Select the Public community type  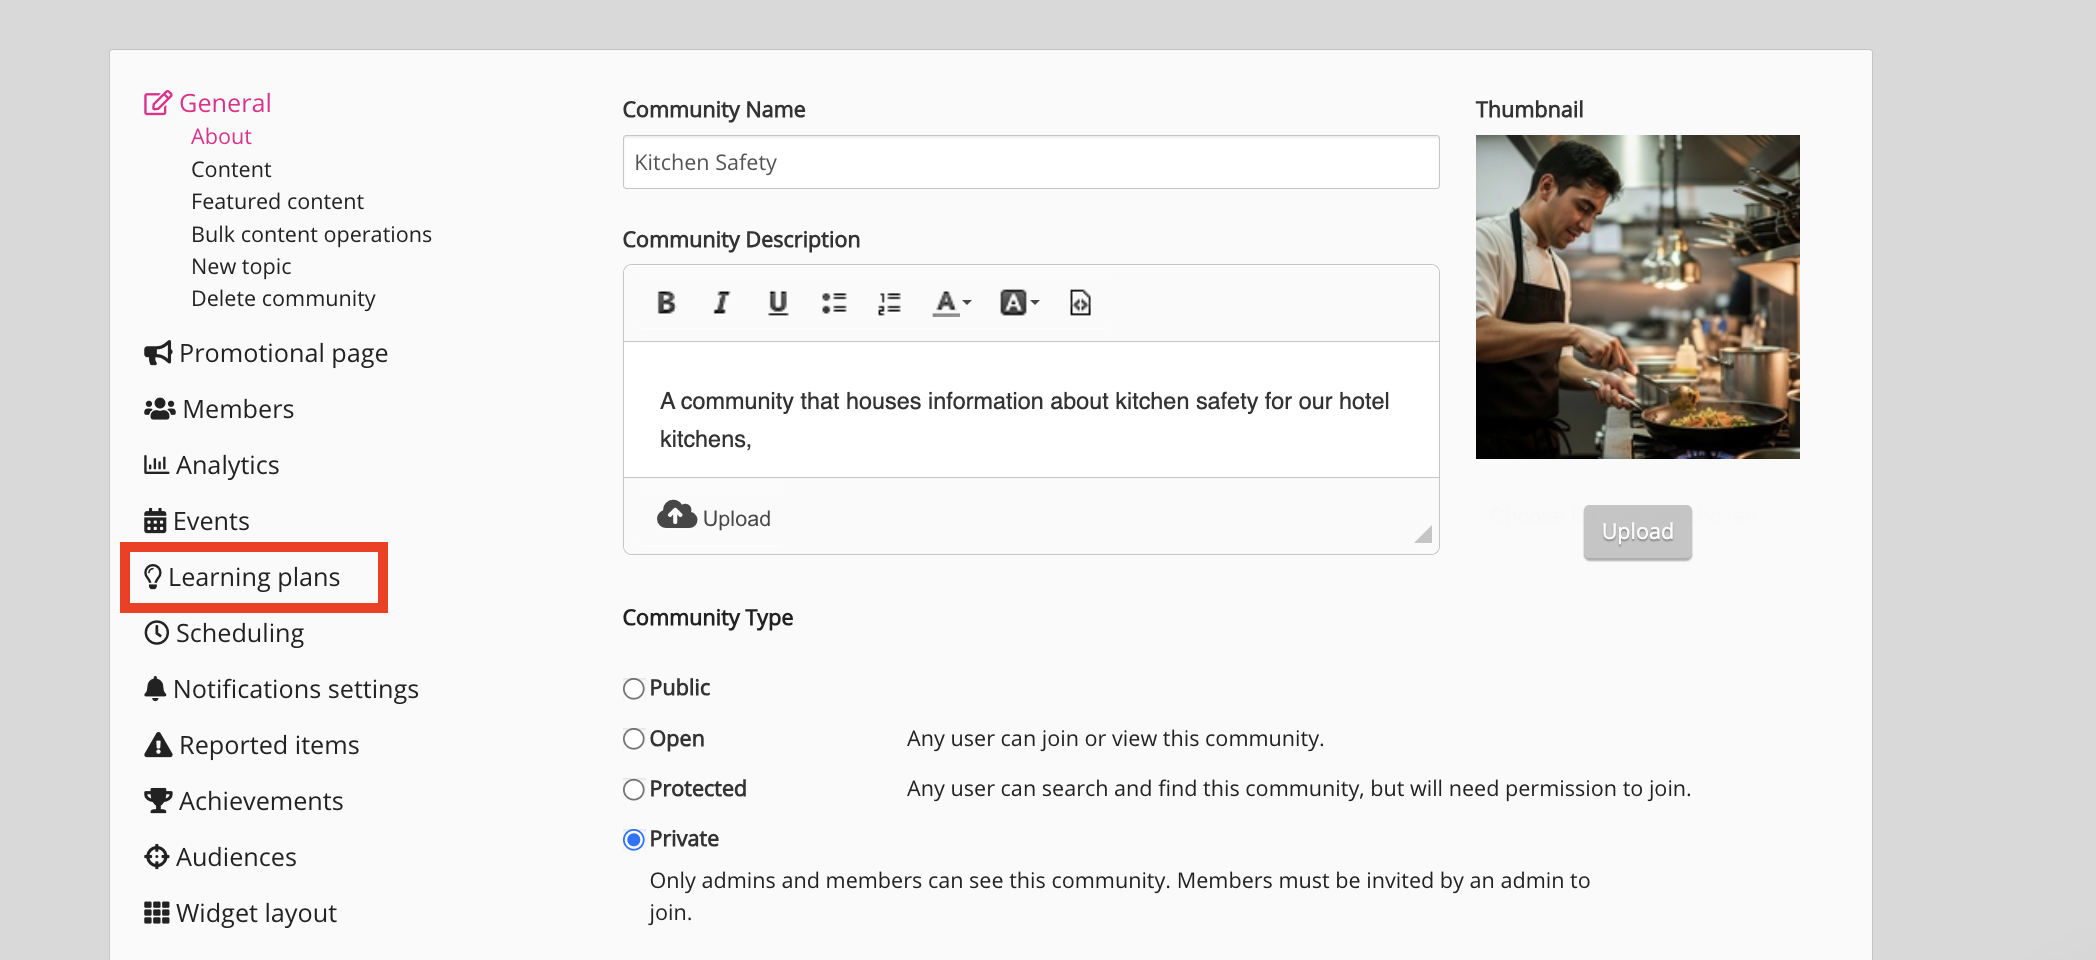point(633,689)
